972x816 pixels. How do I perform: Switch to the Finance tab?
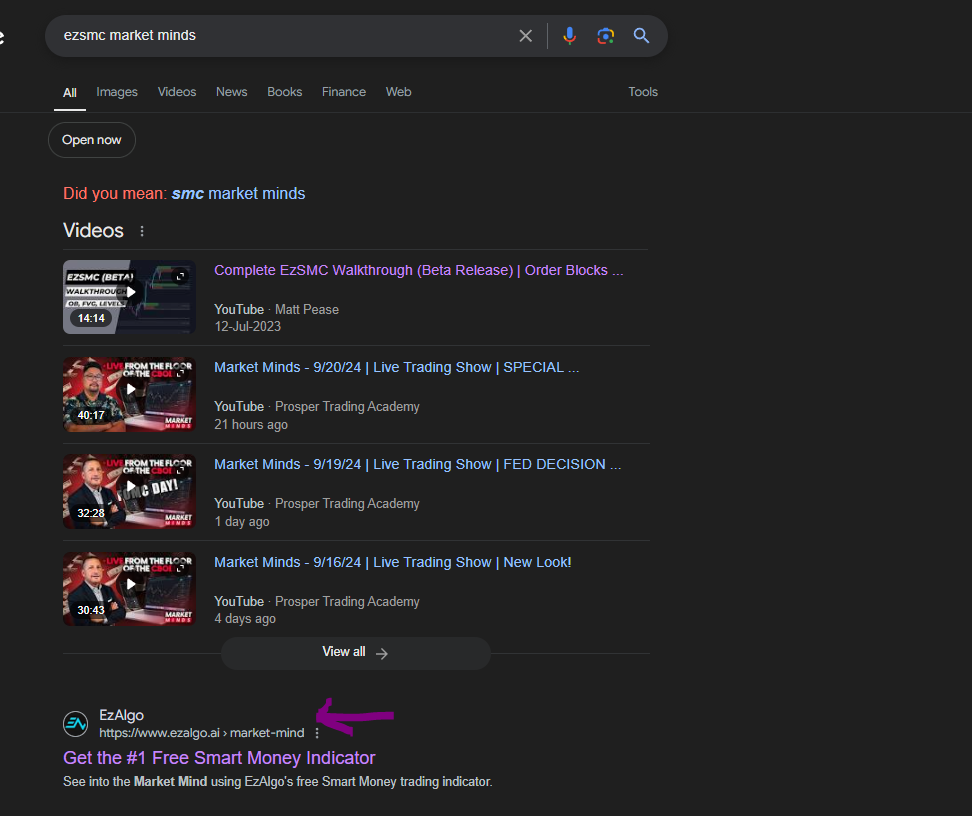click(x=344, y=92)
